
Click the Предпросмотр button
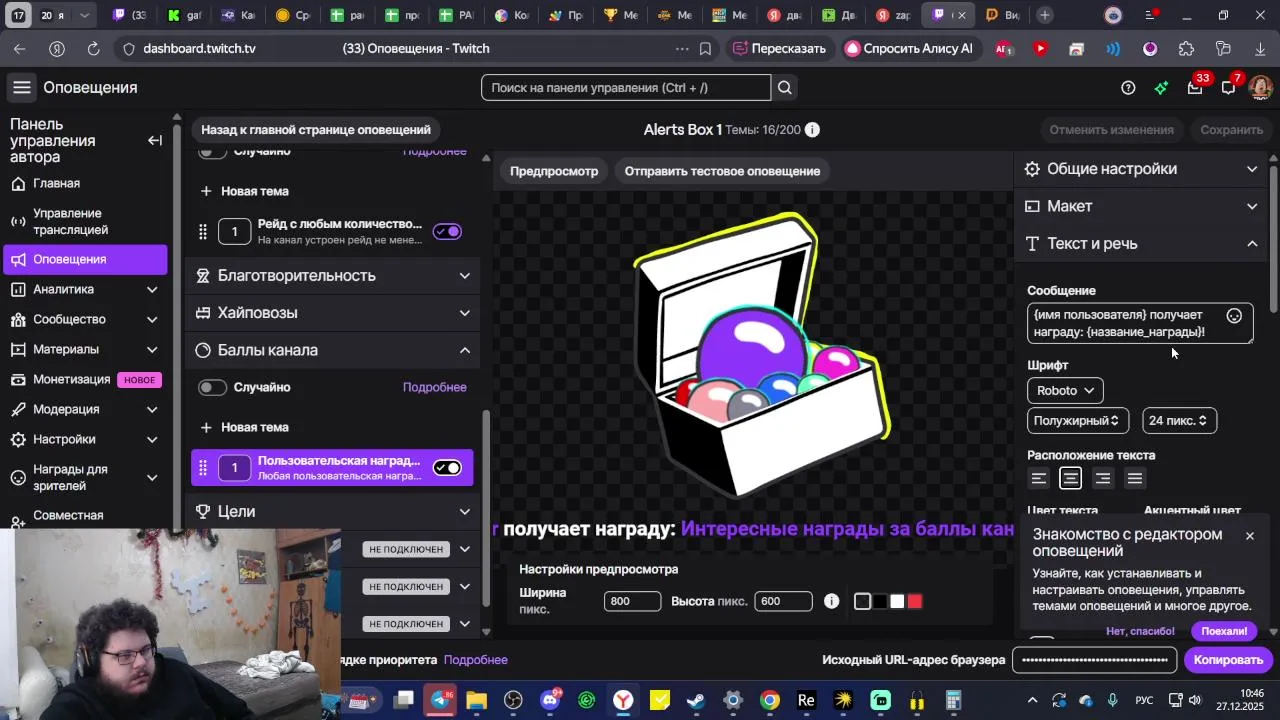click(x=554, y=171)
